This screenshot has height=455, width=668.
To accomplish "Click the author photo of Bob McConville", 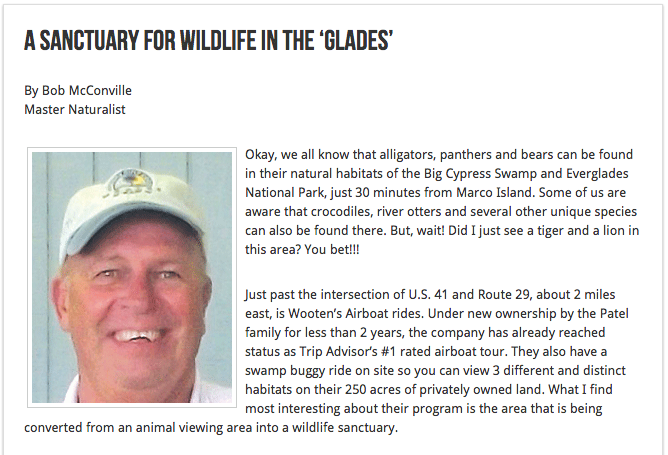I will tap(132, 277).
